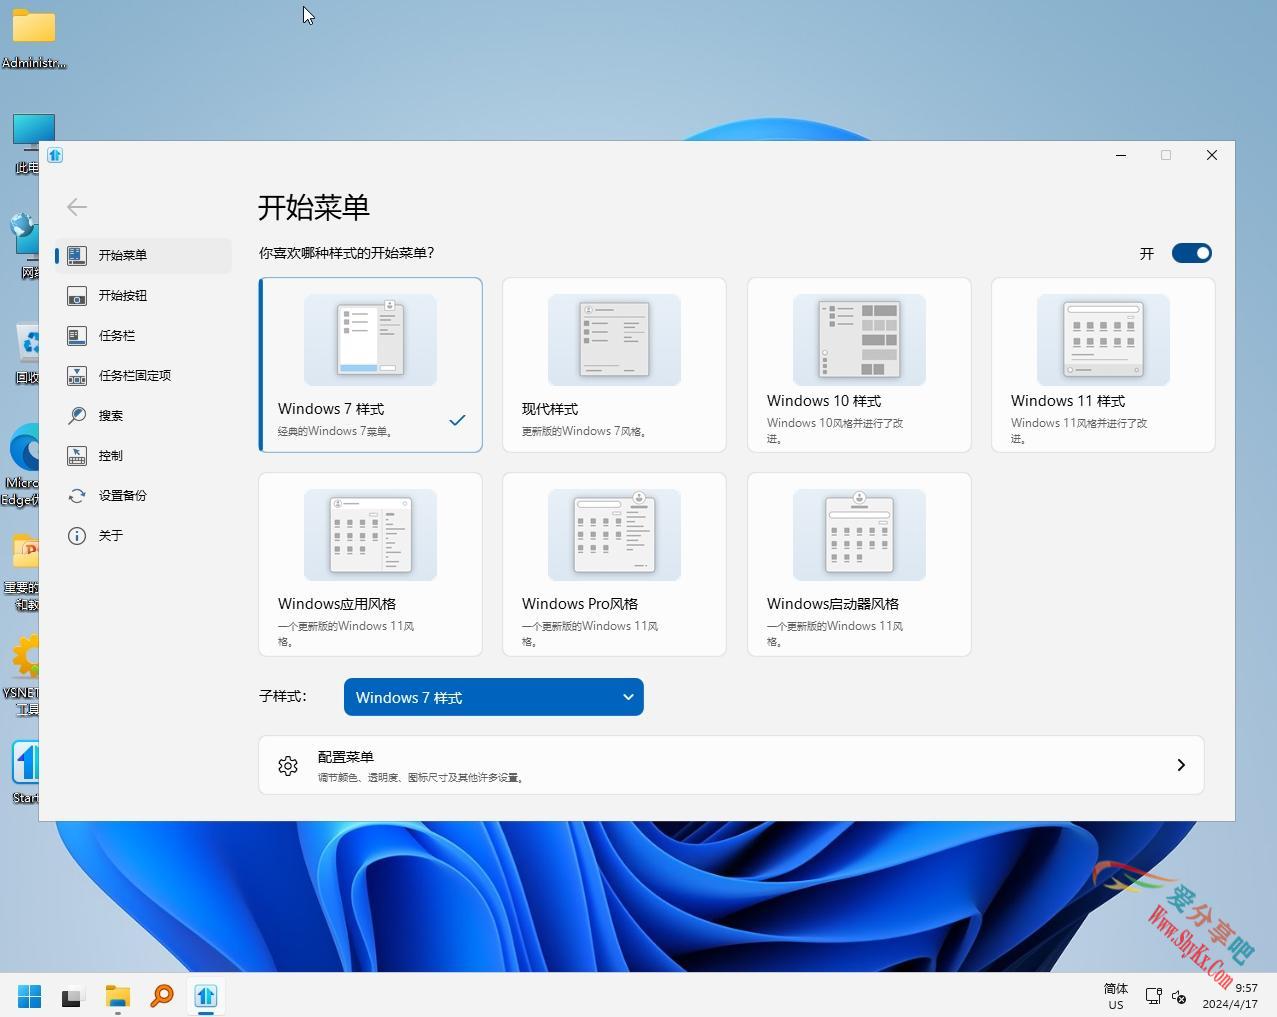Click the 搜索 magnifier icon in sidebar
The width and height of the screenshot is (1277, 1017).
(x=77, y=416)
